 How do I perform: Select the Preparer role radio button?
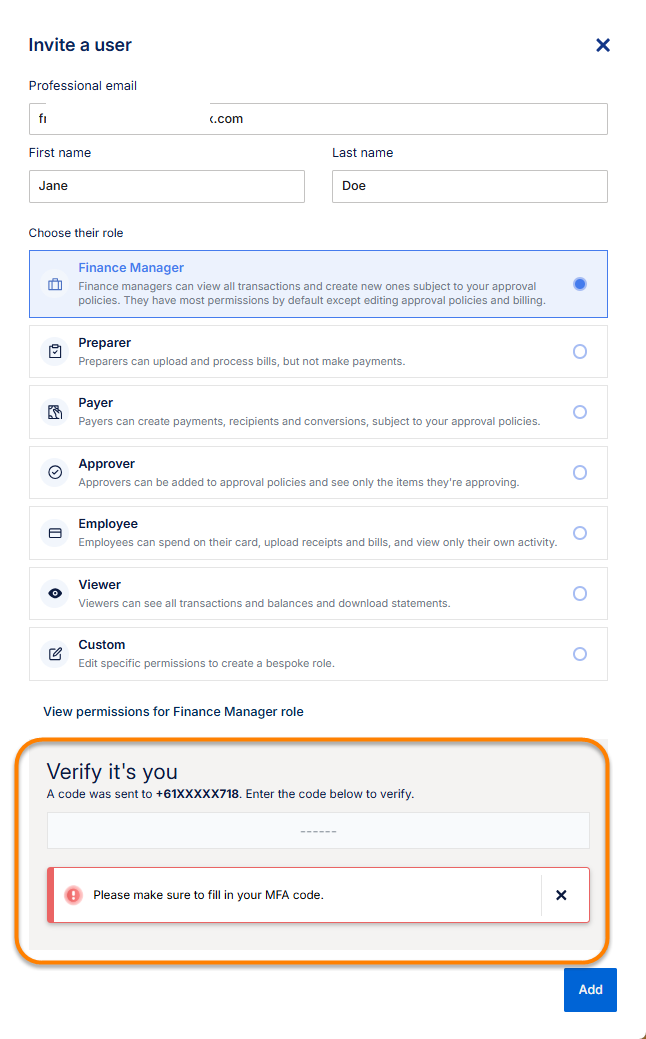click(x=580, y=351)
